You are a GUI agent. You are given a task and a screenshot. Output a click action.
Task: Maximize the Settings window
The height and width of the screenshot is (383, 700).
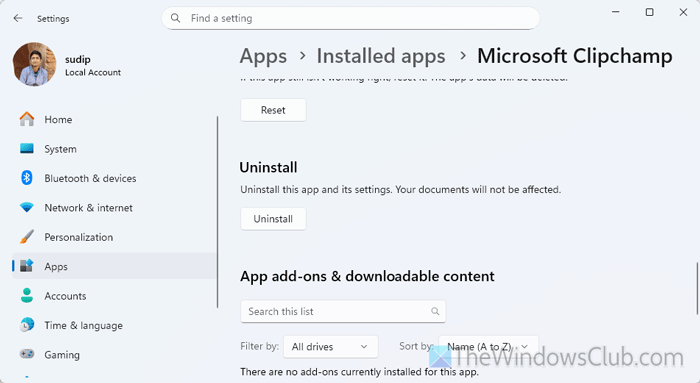pos(650,12)
